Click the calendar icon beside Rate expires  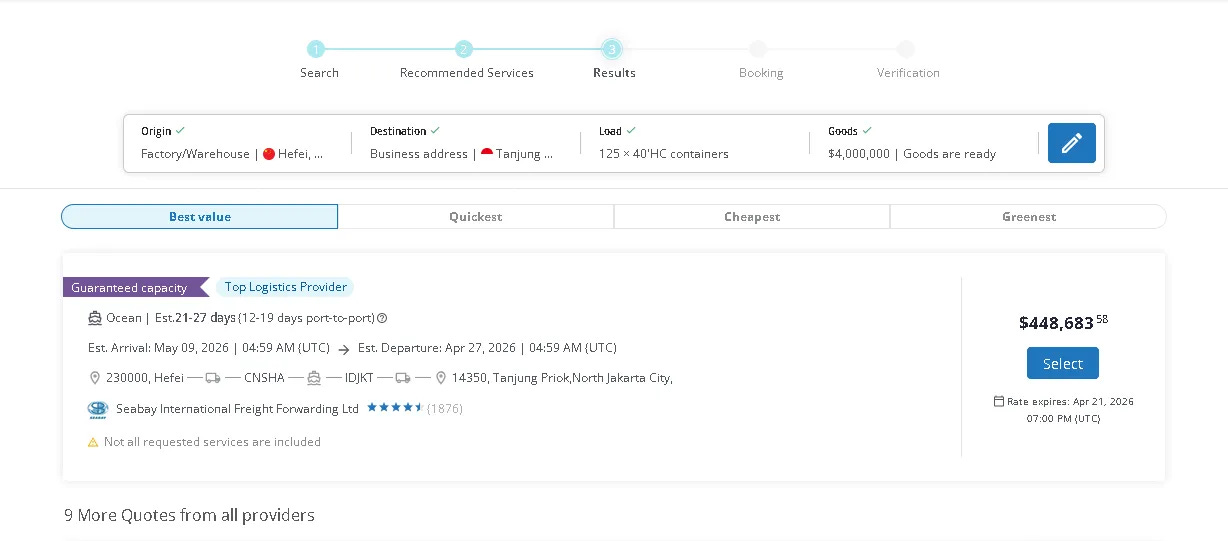point(998,401)
